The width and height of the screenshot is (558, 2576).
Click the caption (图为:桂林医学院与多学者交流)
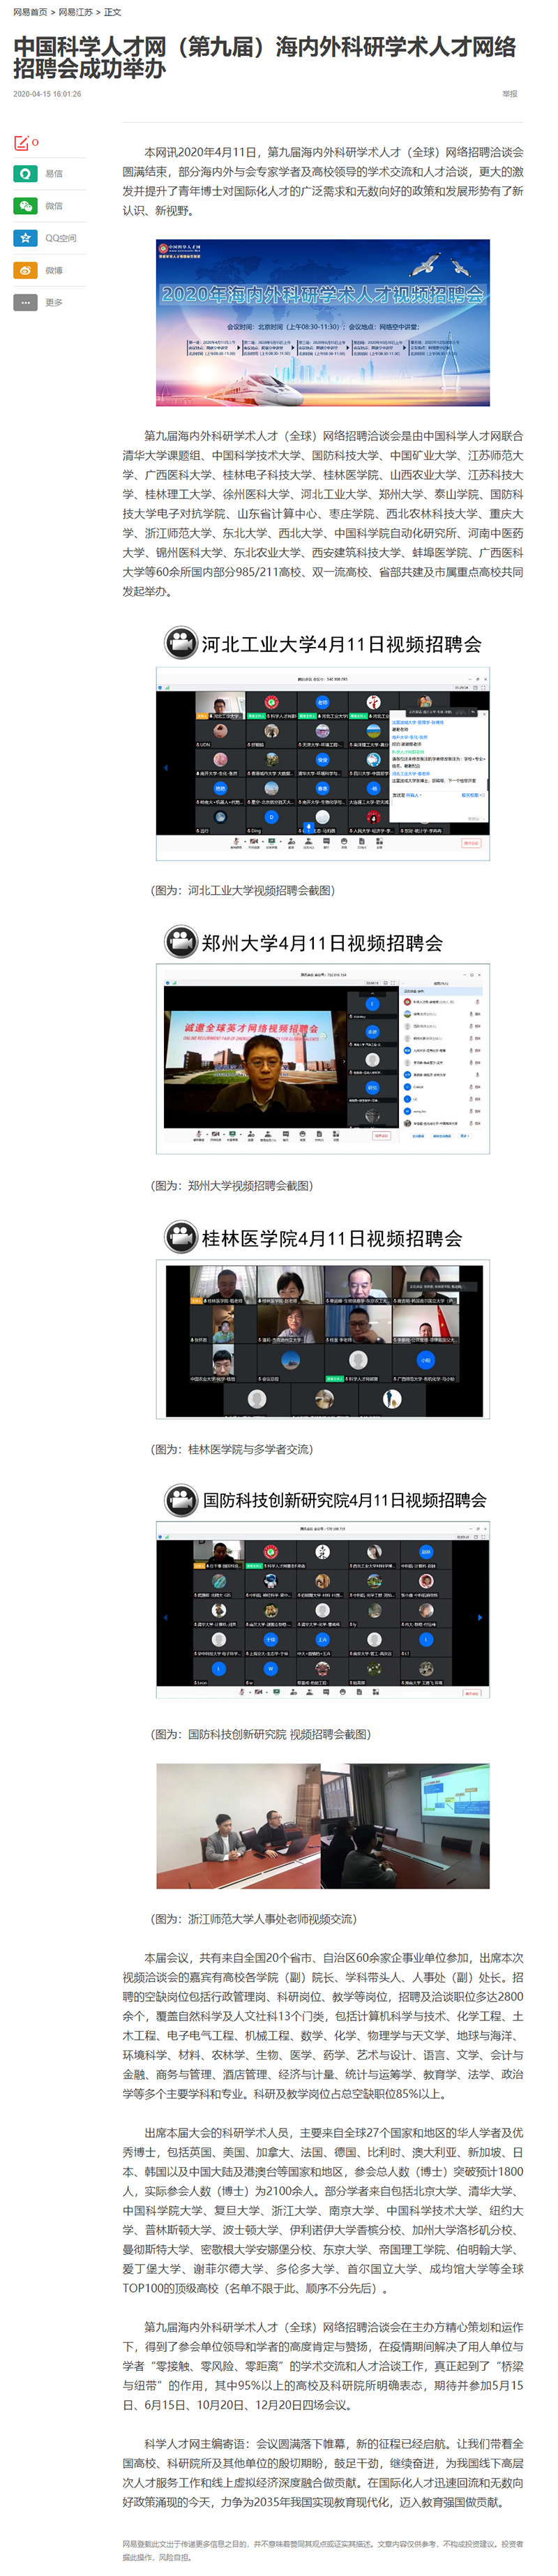coord(232,1449)
